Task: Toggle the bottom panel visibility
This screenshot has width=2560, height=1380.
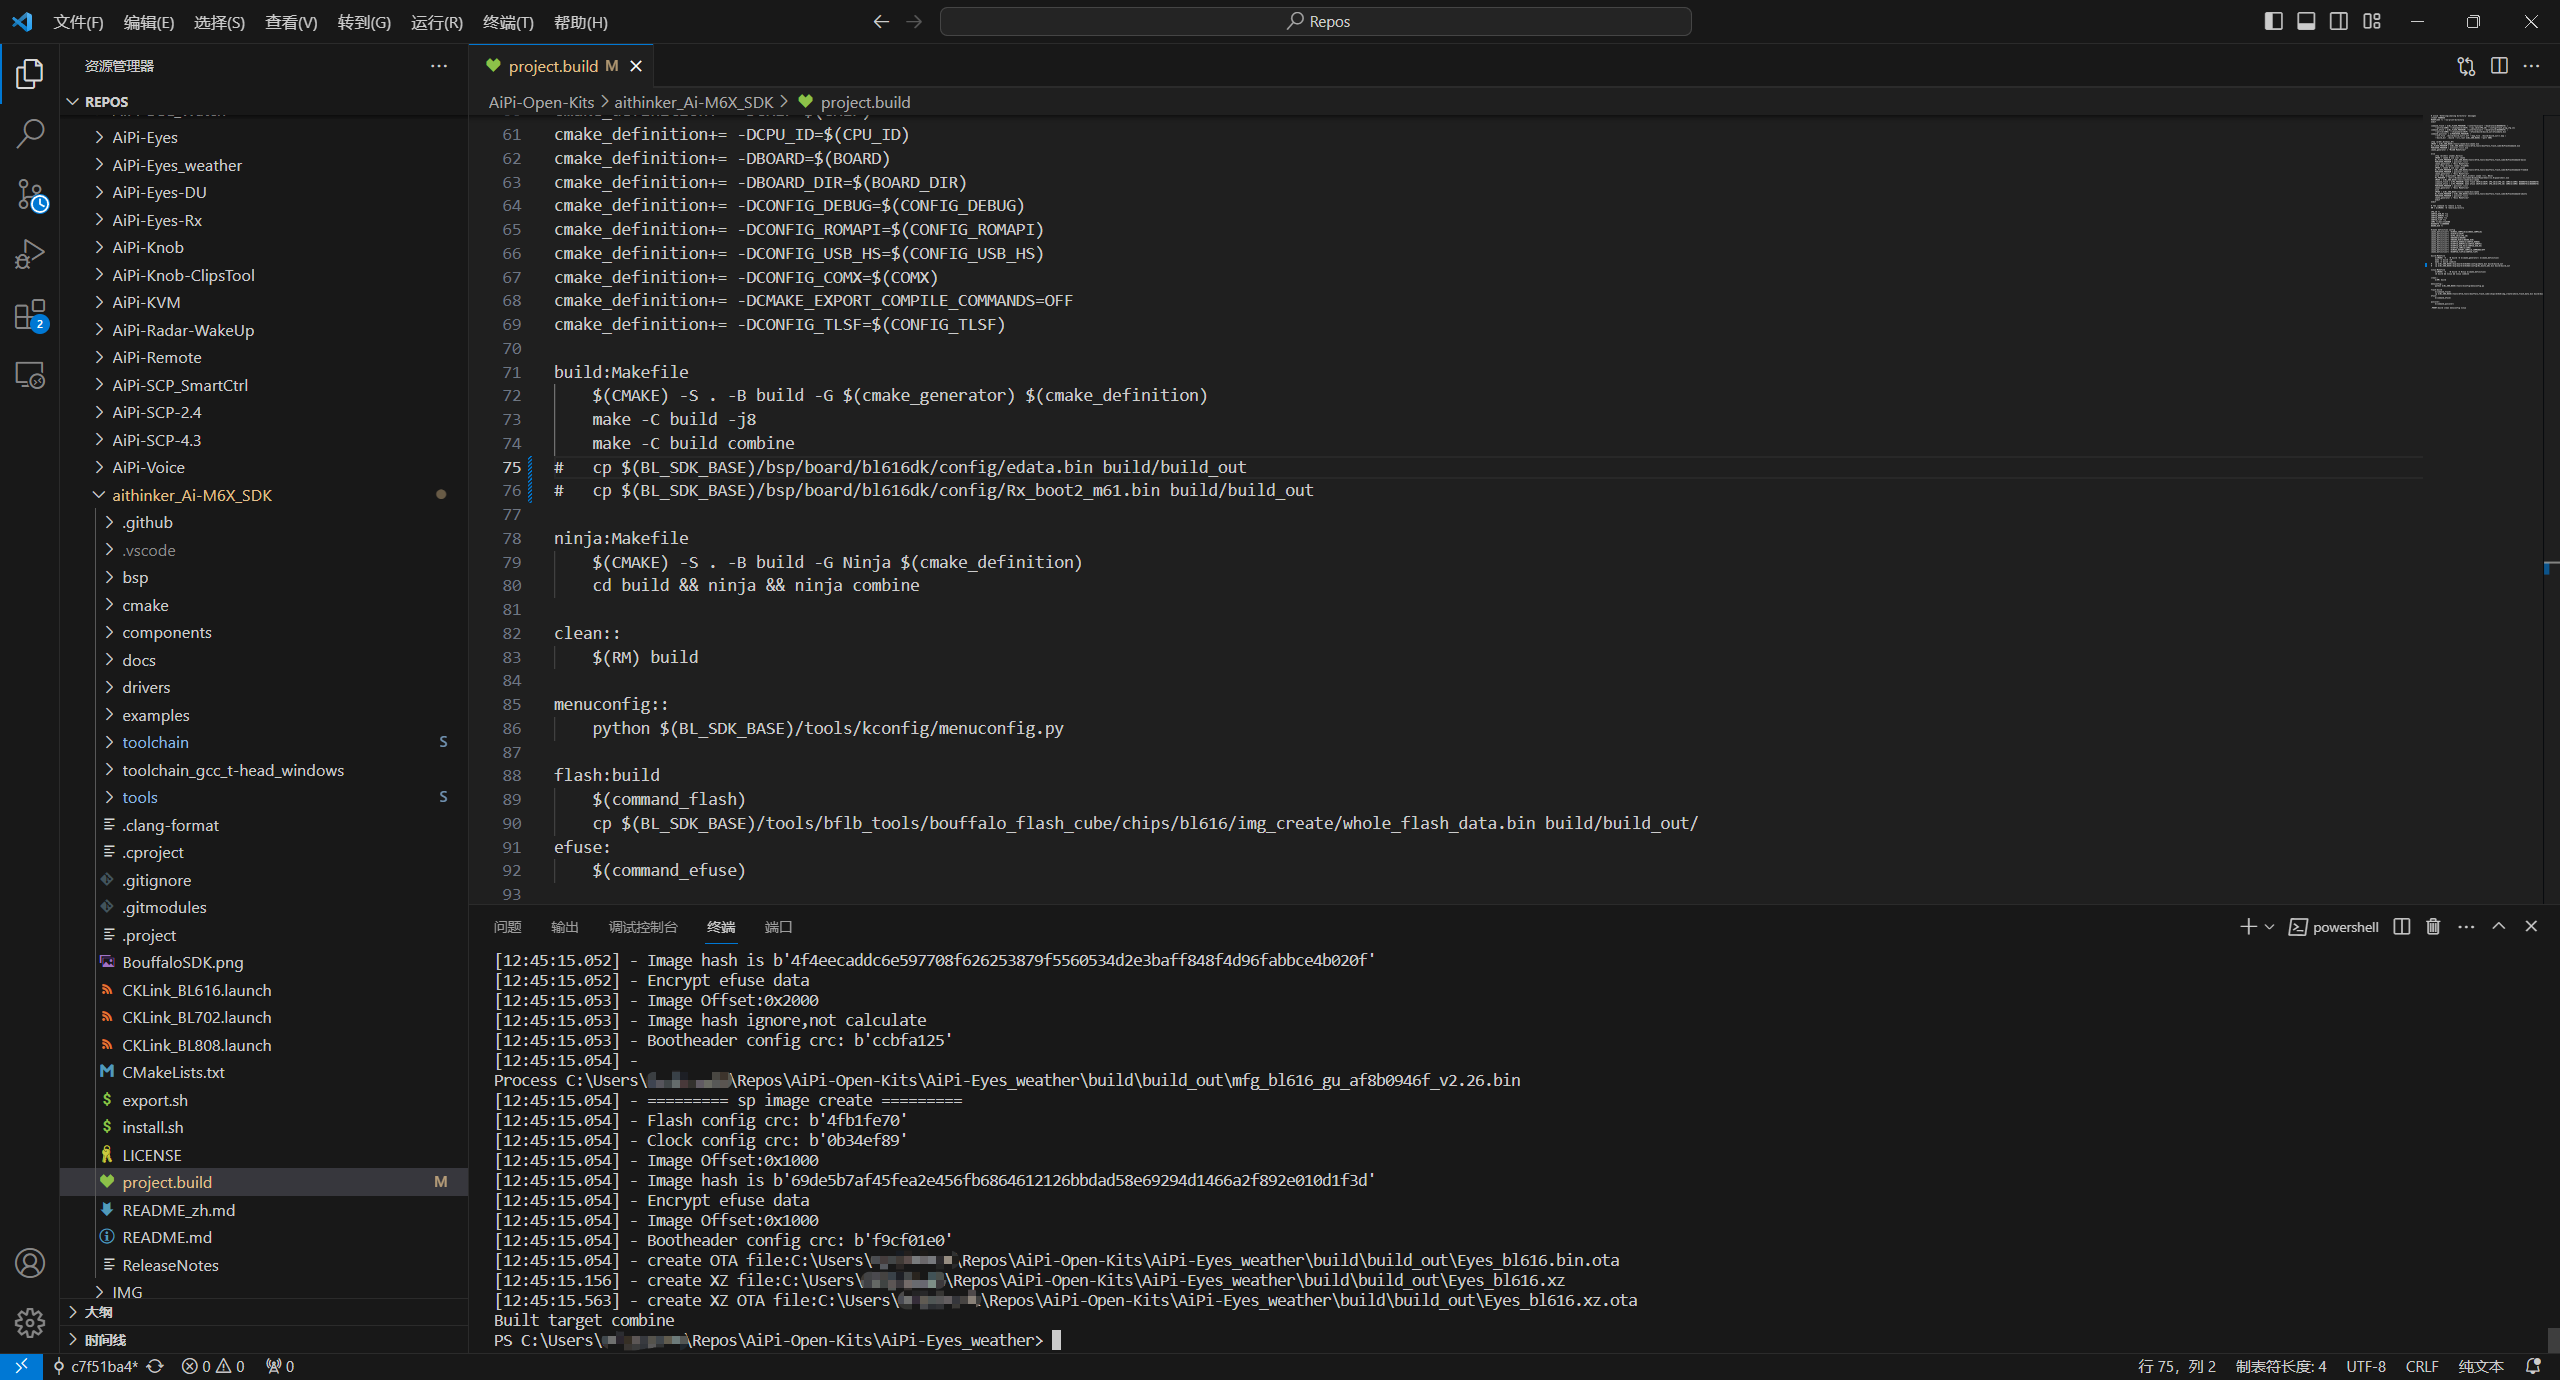Action: coord(2306,21)
